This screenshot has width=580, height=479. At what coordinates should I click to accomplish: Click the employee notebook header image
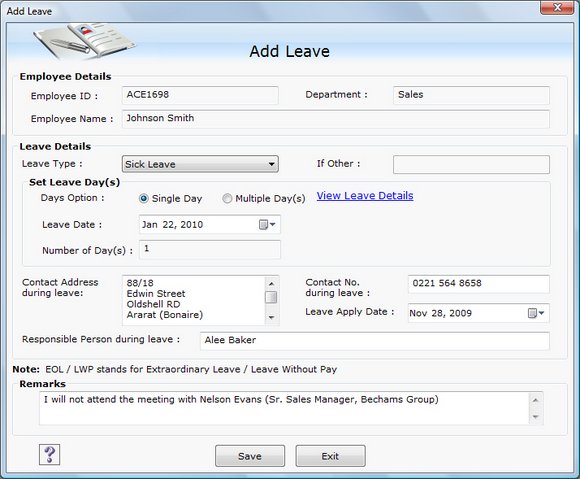85,42
